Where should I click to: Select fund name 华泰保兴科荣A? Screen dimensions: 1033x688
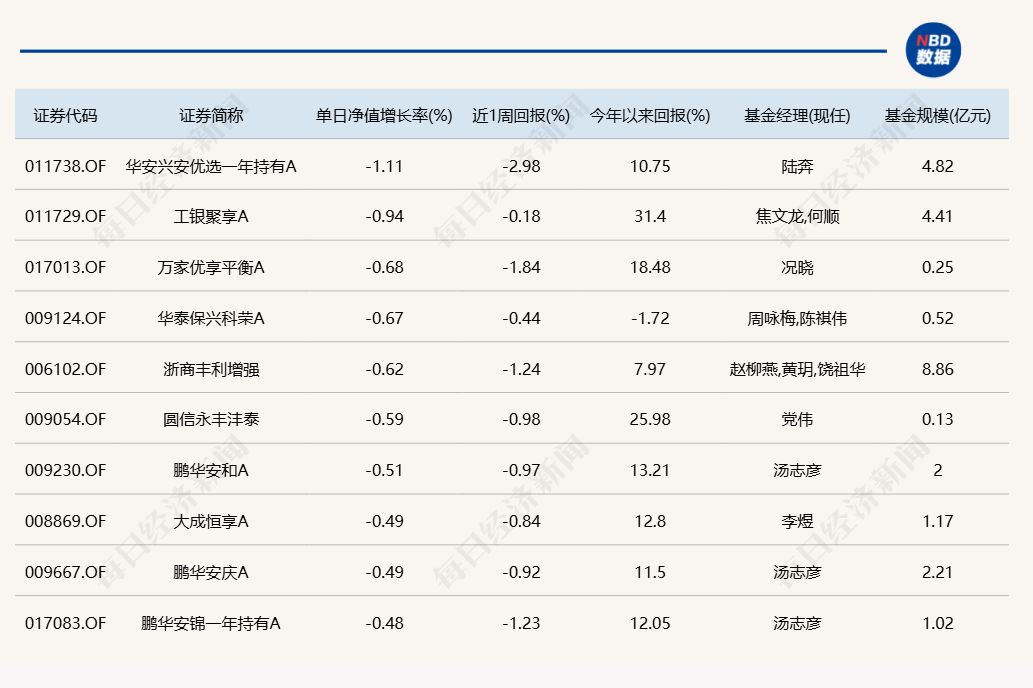[x=211, y=318]
